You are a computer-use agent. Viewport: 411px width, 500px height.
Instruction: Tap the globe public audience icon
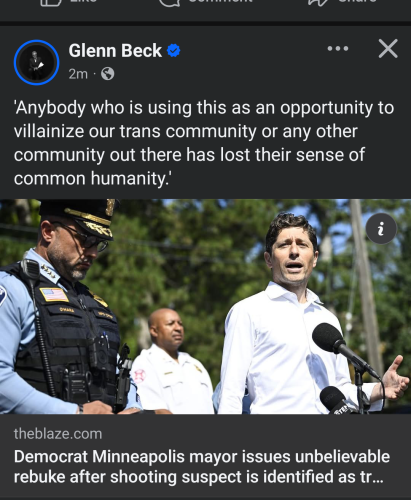107,74
